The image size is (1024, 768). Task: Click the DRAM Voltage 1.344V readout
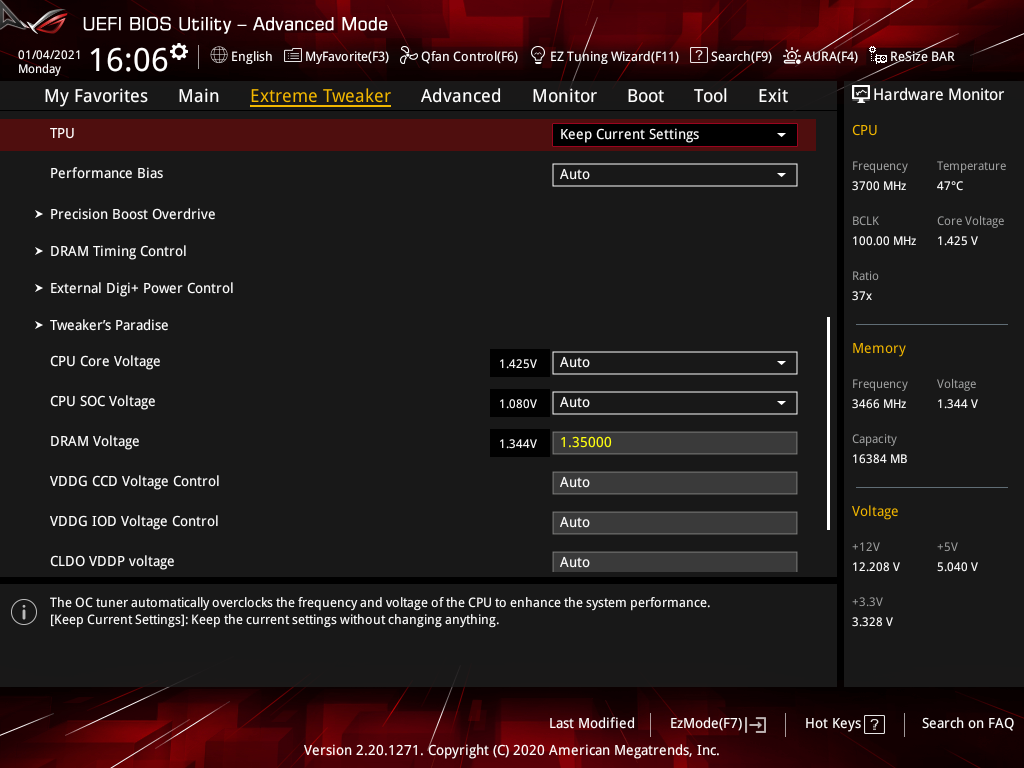click(x=518, y=443)
